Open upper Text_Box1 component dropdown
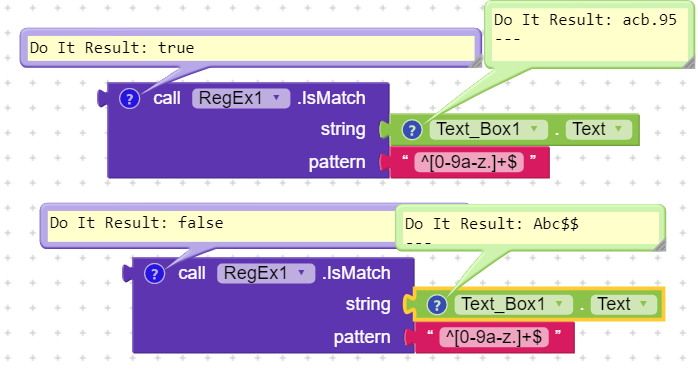The image size is (698, 370). point(488,129)
